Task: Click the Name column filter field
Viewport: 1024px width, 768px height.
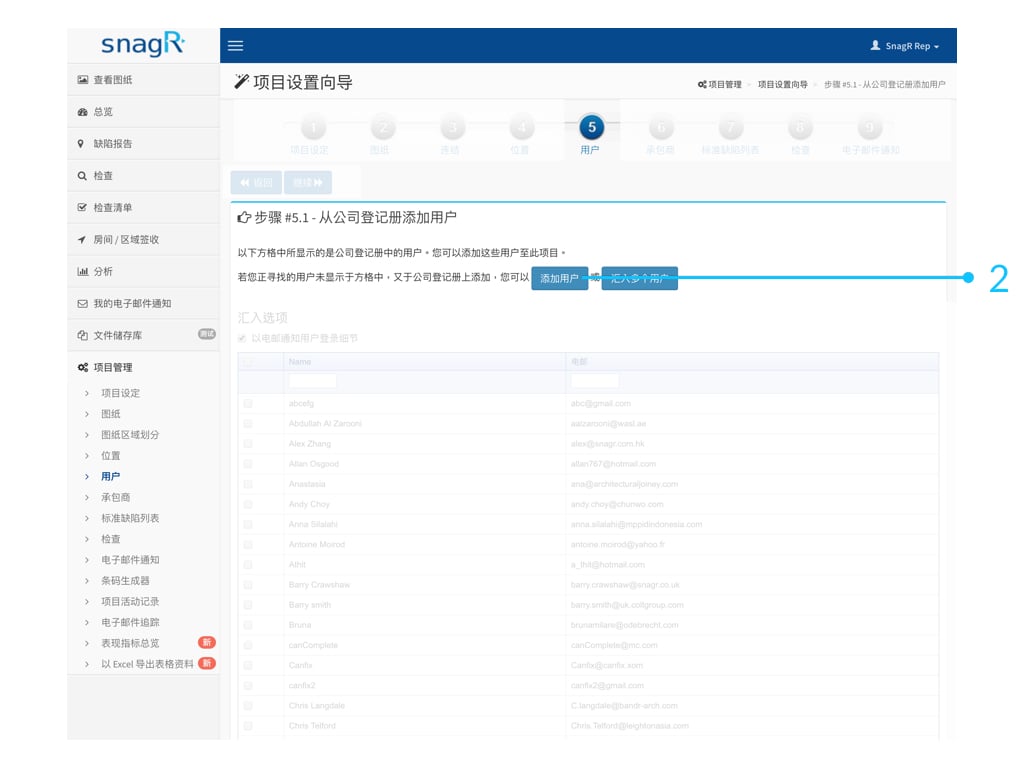Action: (x=313, y=381)
